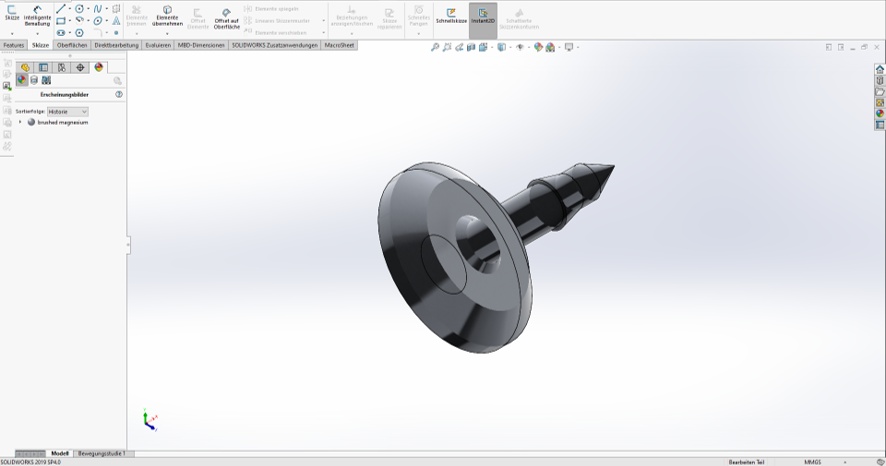Select the Polygon sketch tool
The height and width of the screenshot is (466, 886).
coord(79,33)
